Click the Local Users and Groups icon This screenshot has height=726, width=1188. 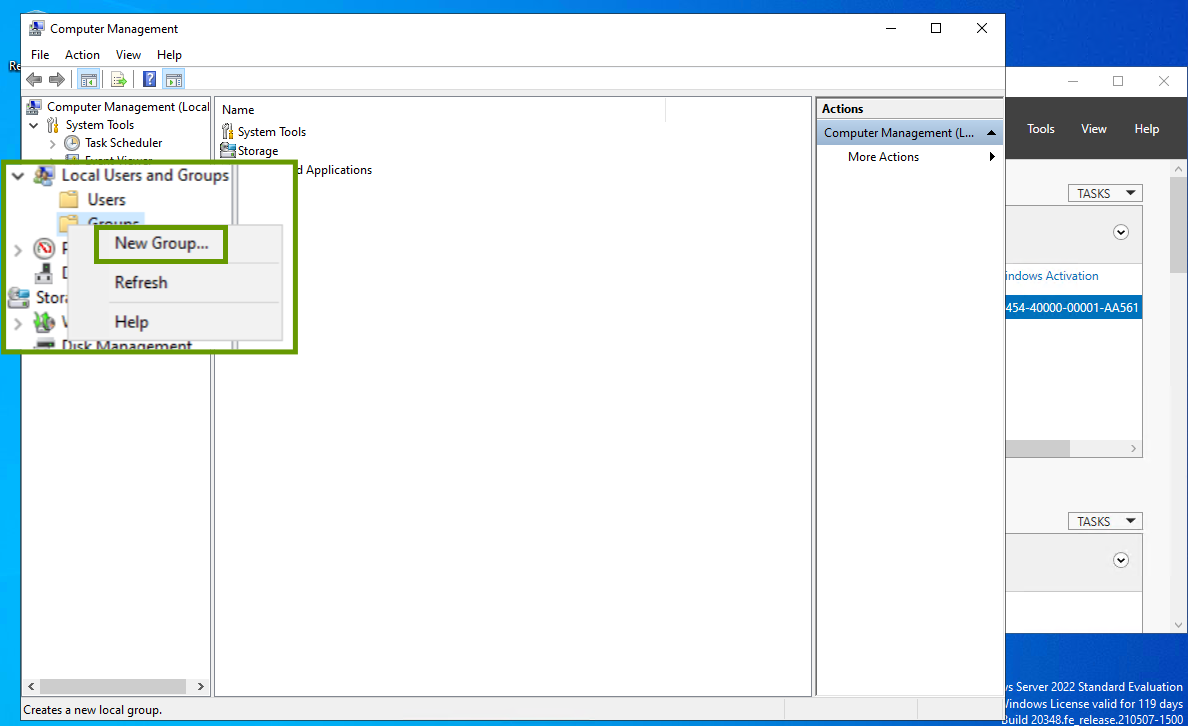[44, 175]
